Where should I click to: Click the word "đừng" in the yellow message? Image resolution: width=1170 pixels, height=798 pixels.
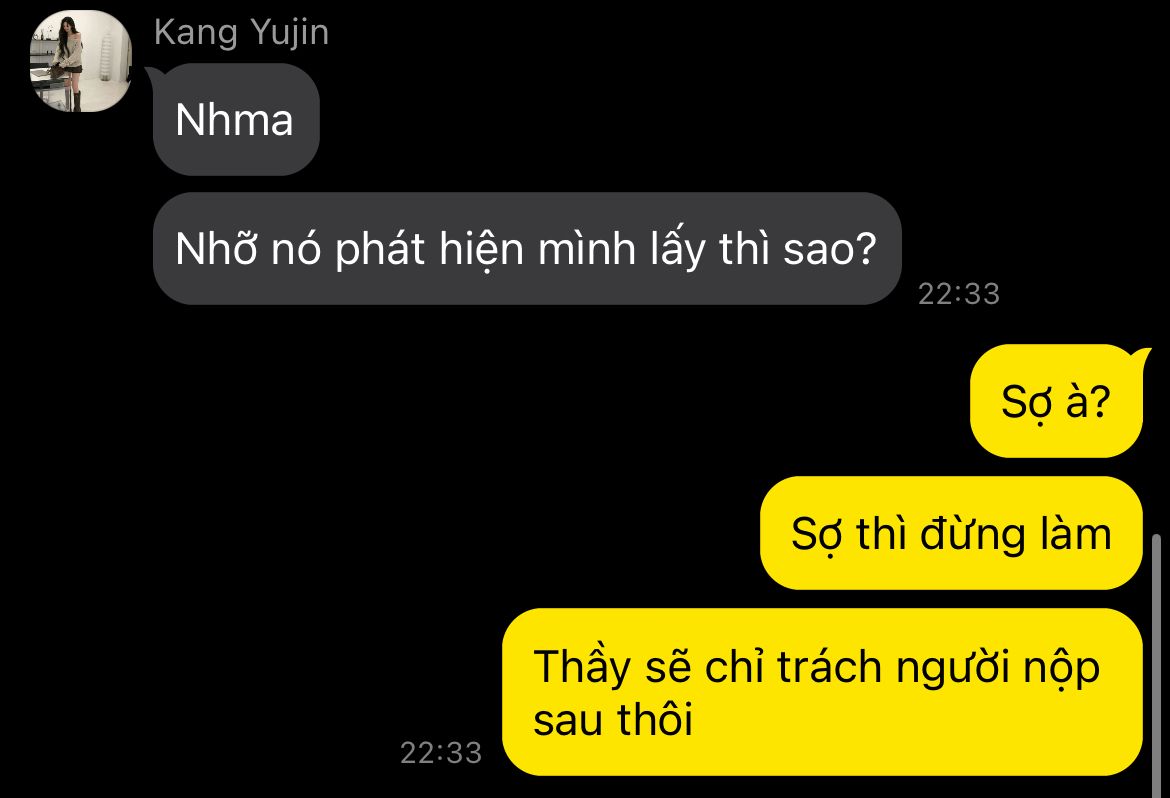[x=973, y=536]
